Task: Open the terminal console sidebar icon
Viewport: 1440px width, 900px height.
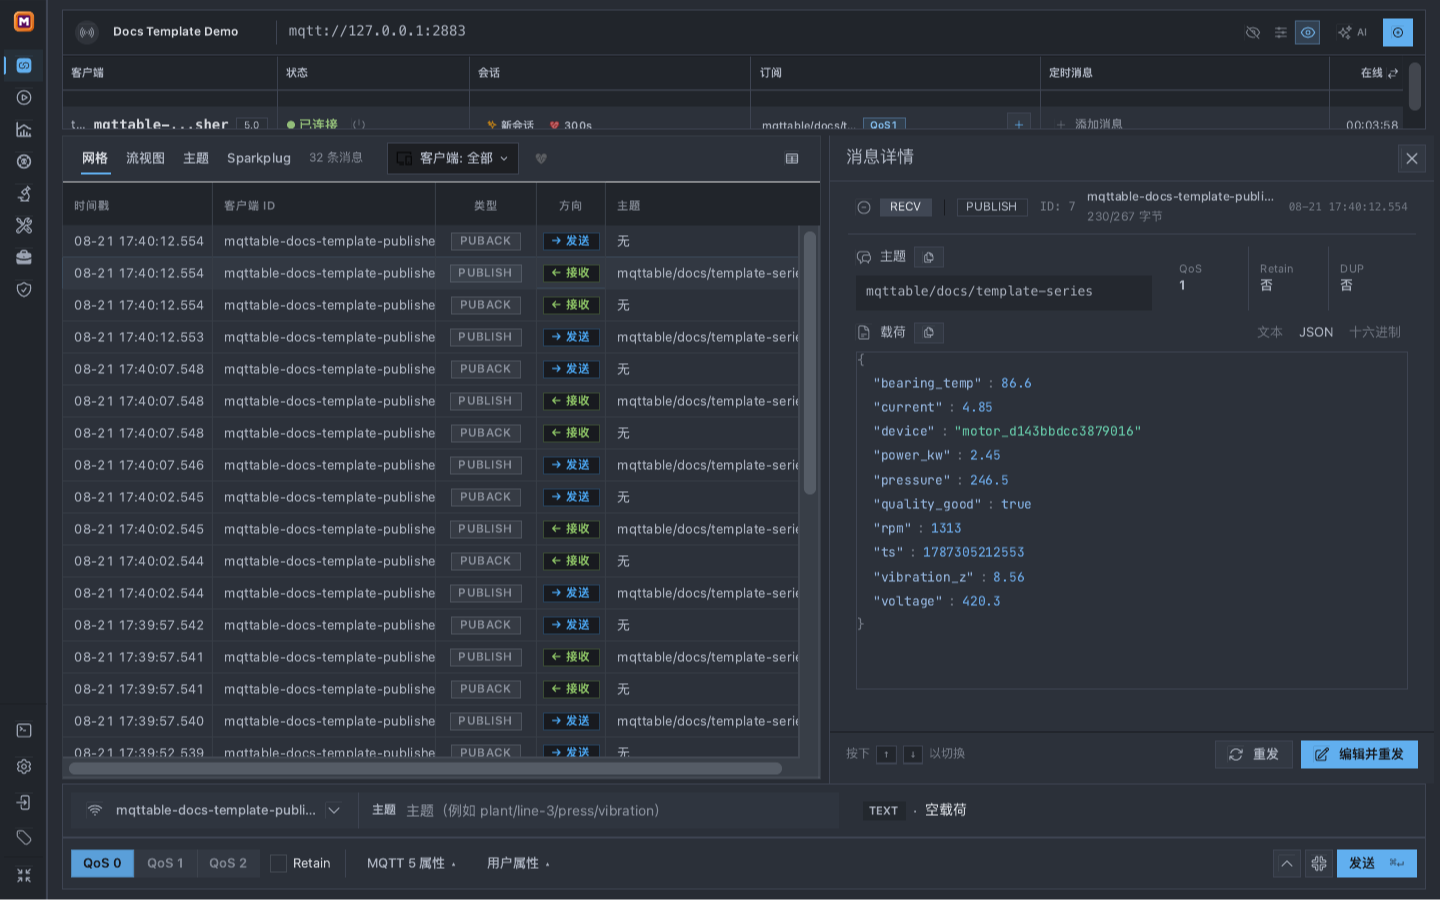Action: (x=24, y=731)
